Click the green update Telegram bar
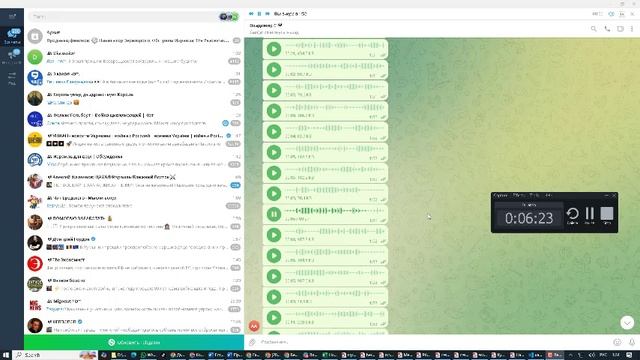 tap(134, 342)
